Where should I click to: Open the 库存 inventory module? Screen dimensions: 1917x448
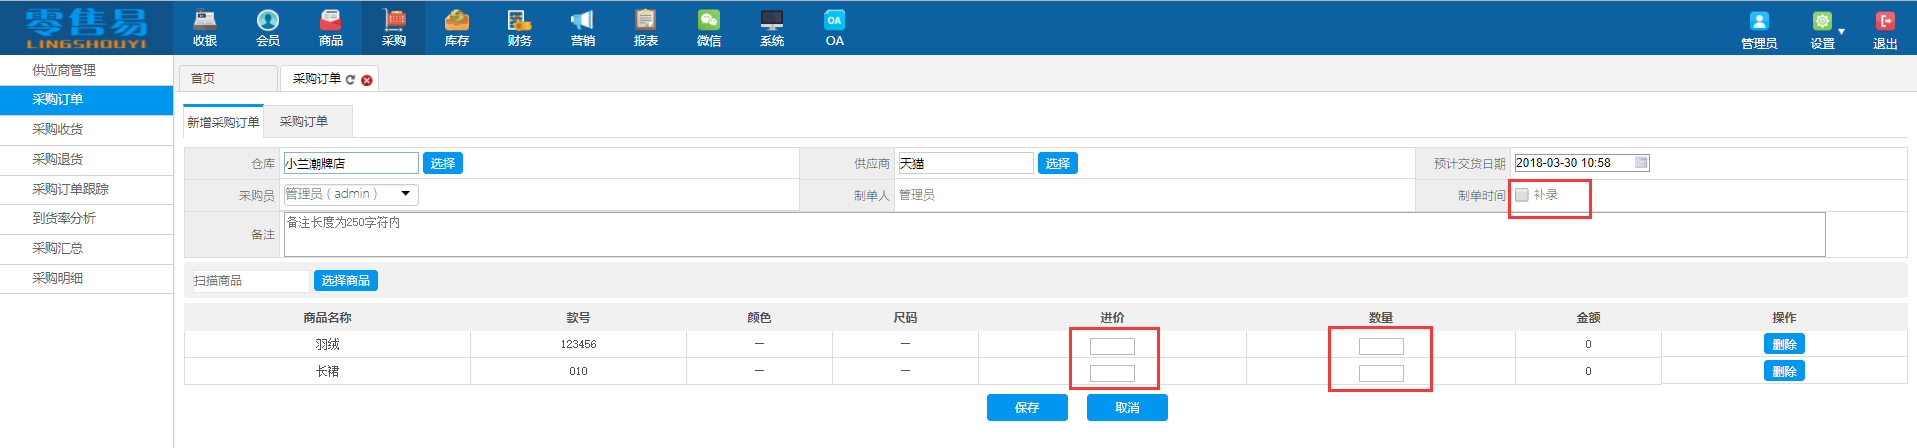[x=457, y=28]
